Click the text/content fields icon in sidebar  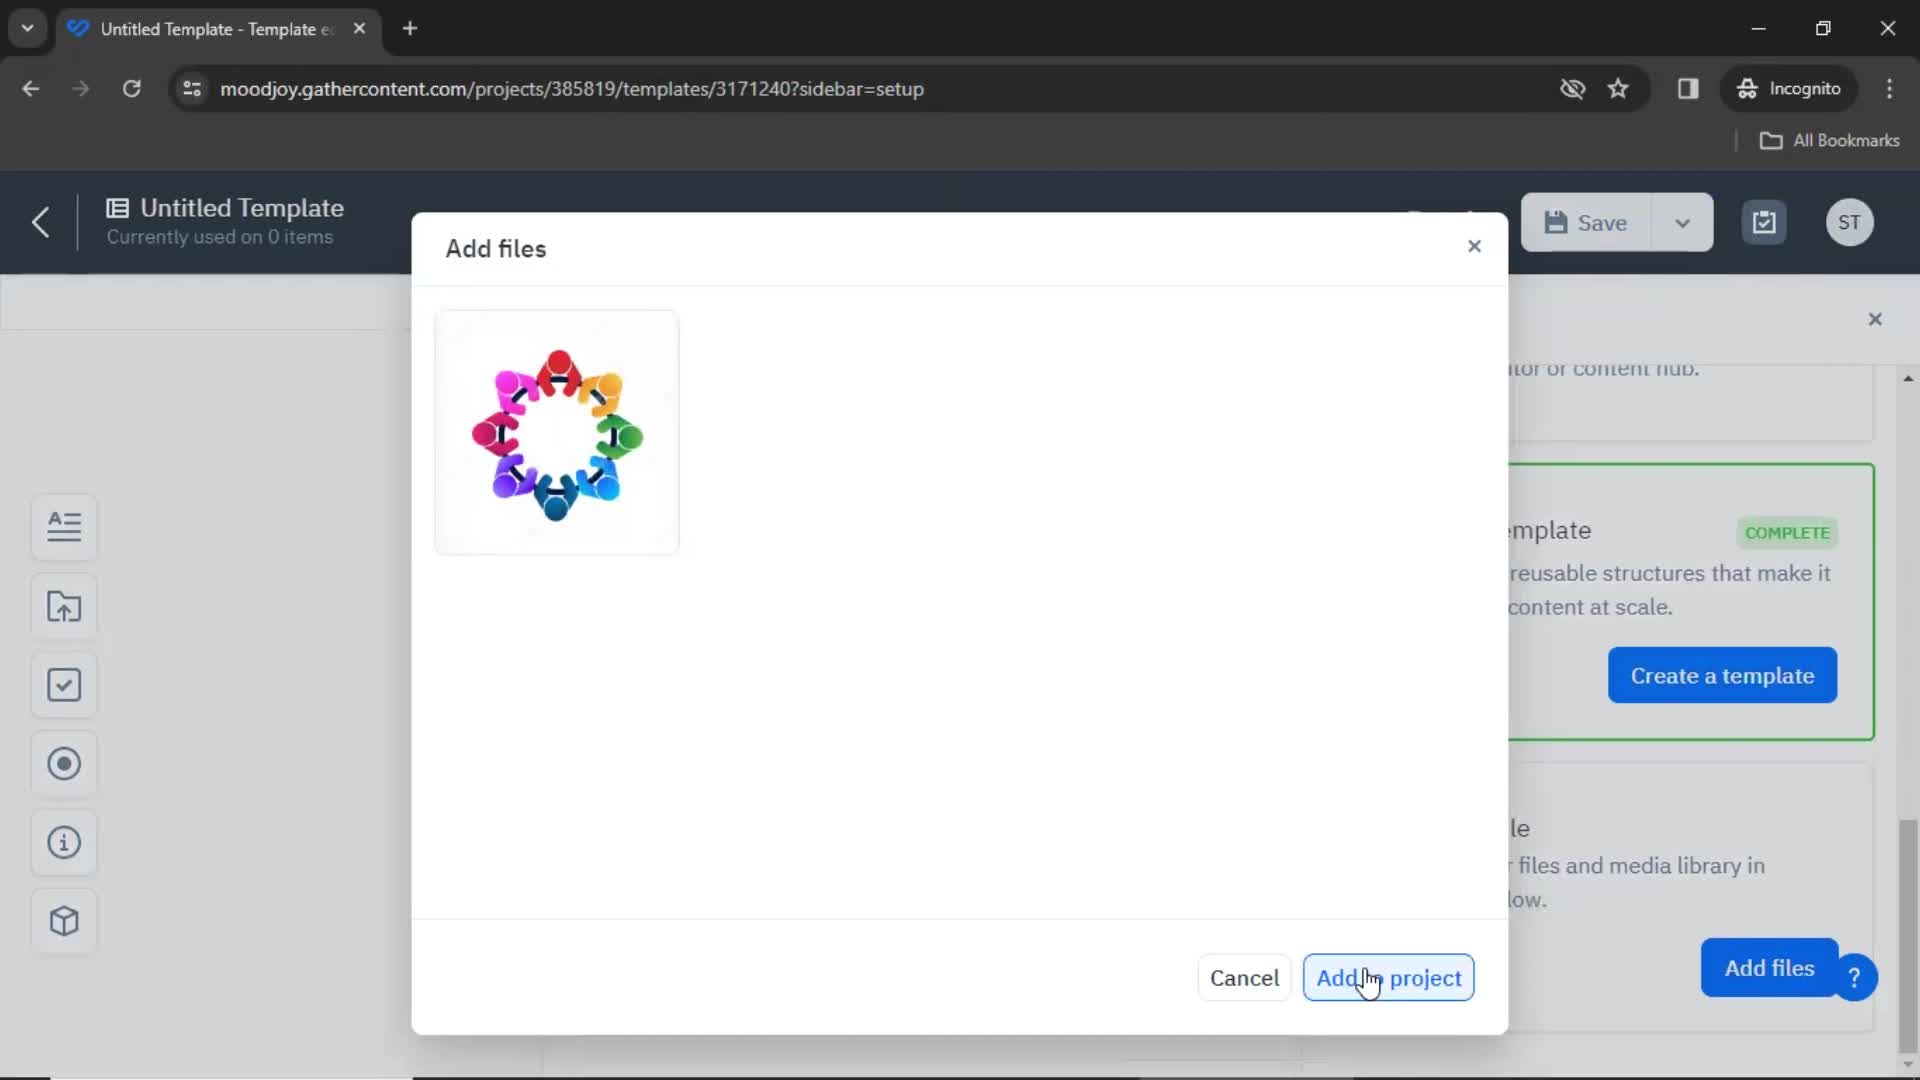pos(65,526)
